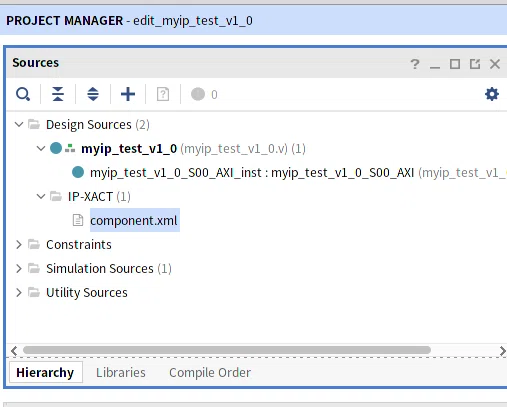Screen dimensions: 507x407
Task: Click the component.xml document icon
Action: tap(78, 220)
